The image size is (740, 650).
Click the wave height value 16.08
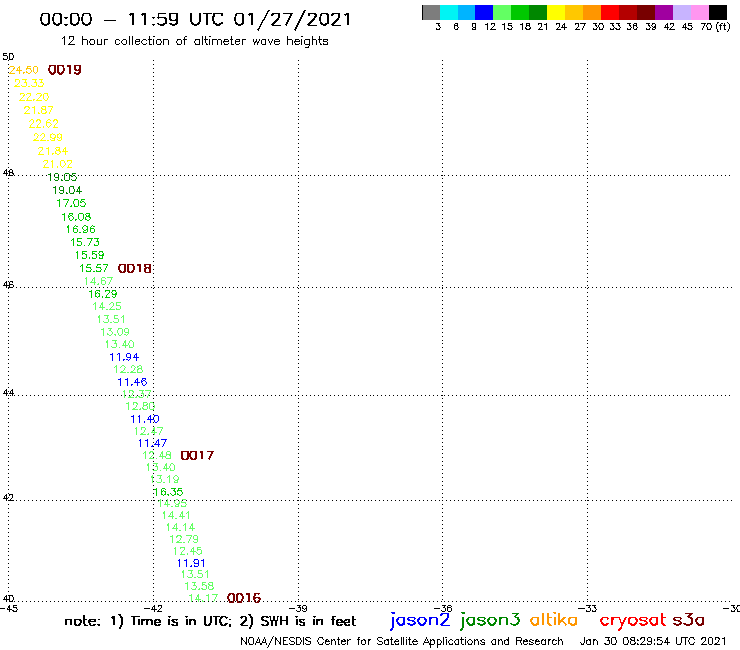click(x=76, y=217)
